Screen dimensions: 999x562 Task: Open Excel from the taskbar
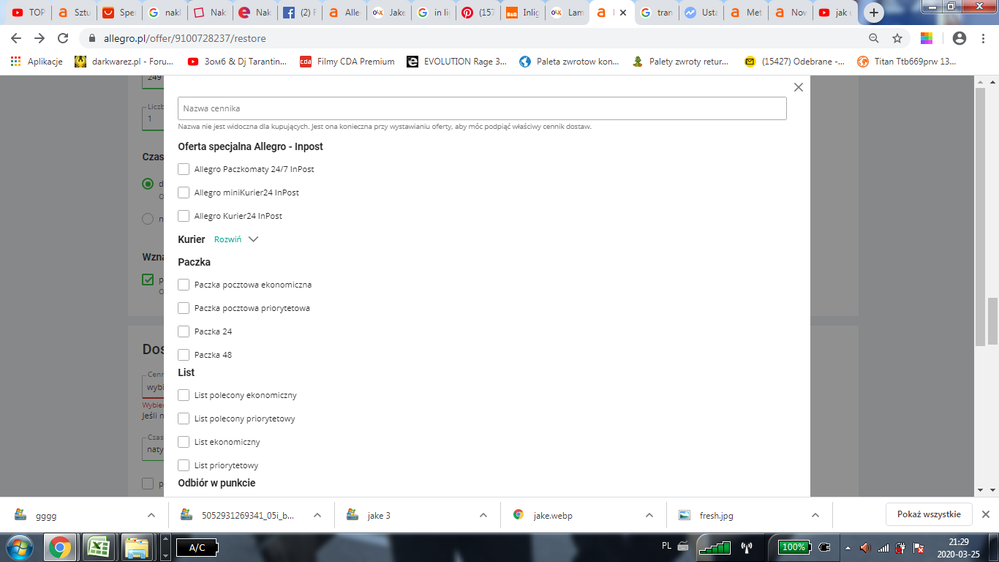click(x=98, y=547)
